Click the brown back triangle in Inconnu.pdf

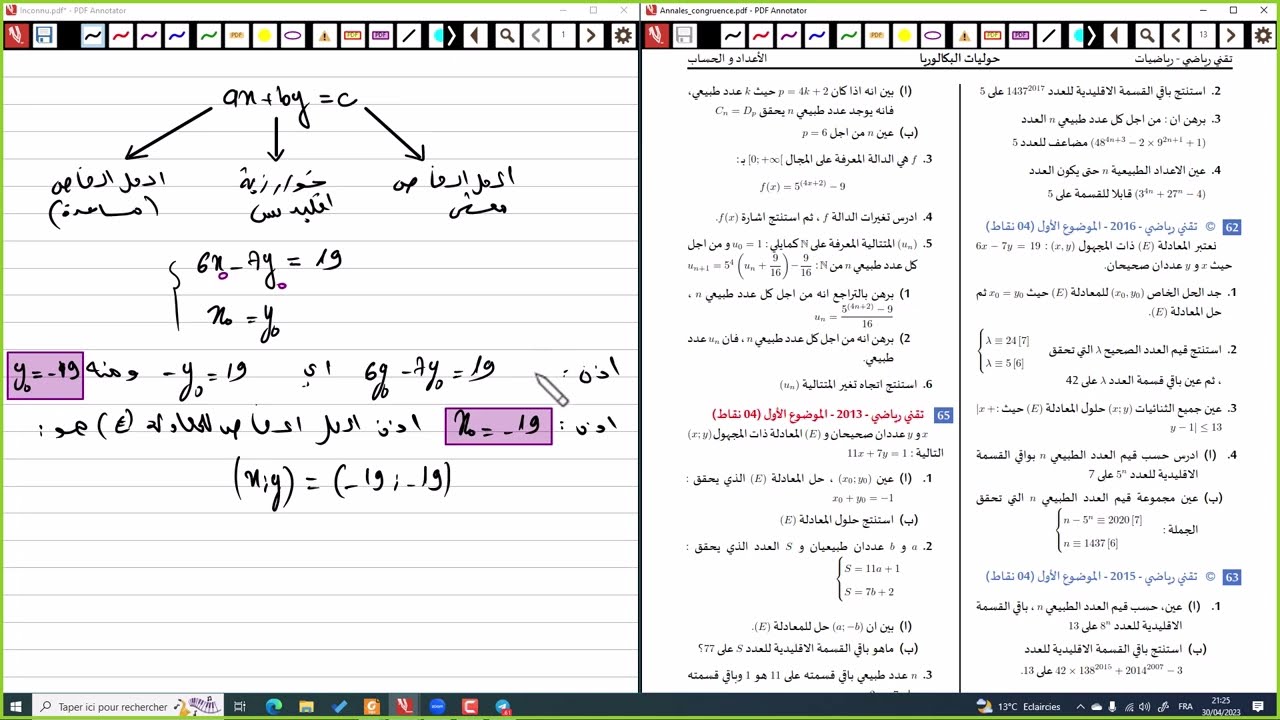click(x=474, y=36)
